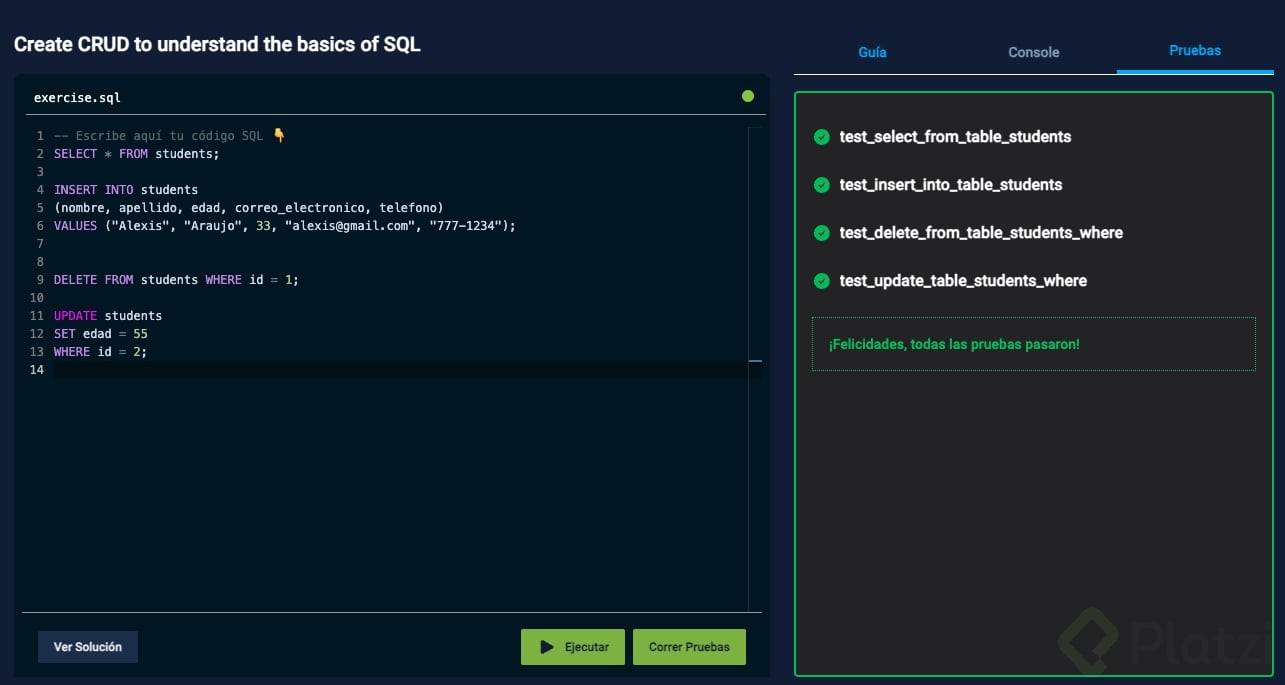Run tests with Correr Pruebas button
Screen dimensions: 1285x685
point(689,647)
